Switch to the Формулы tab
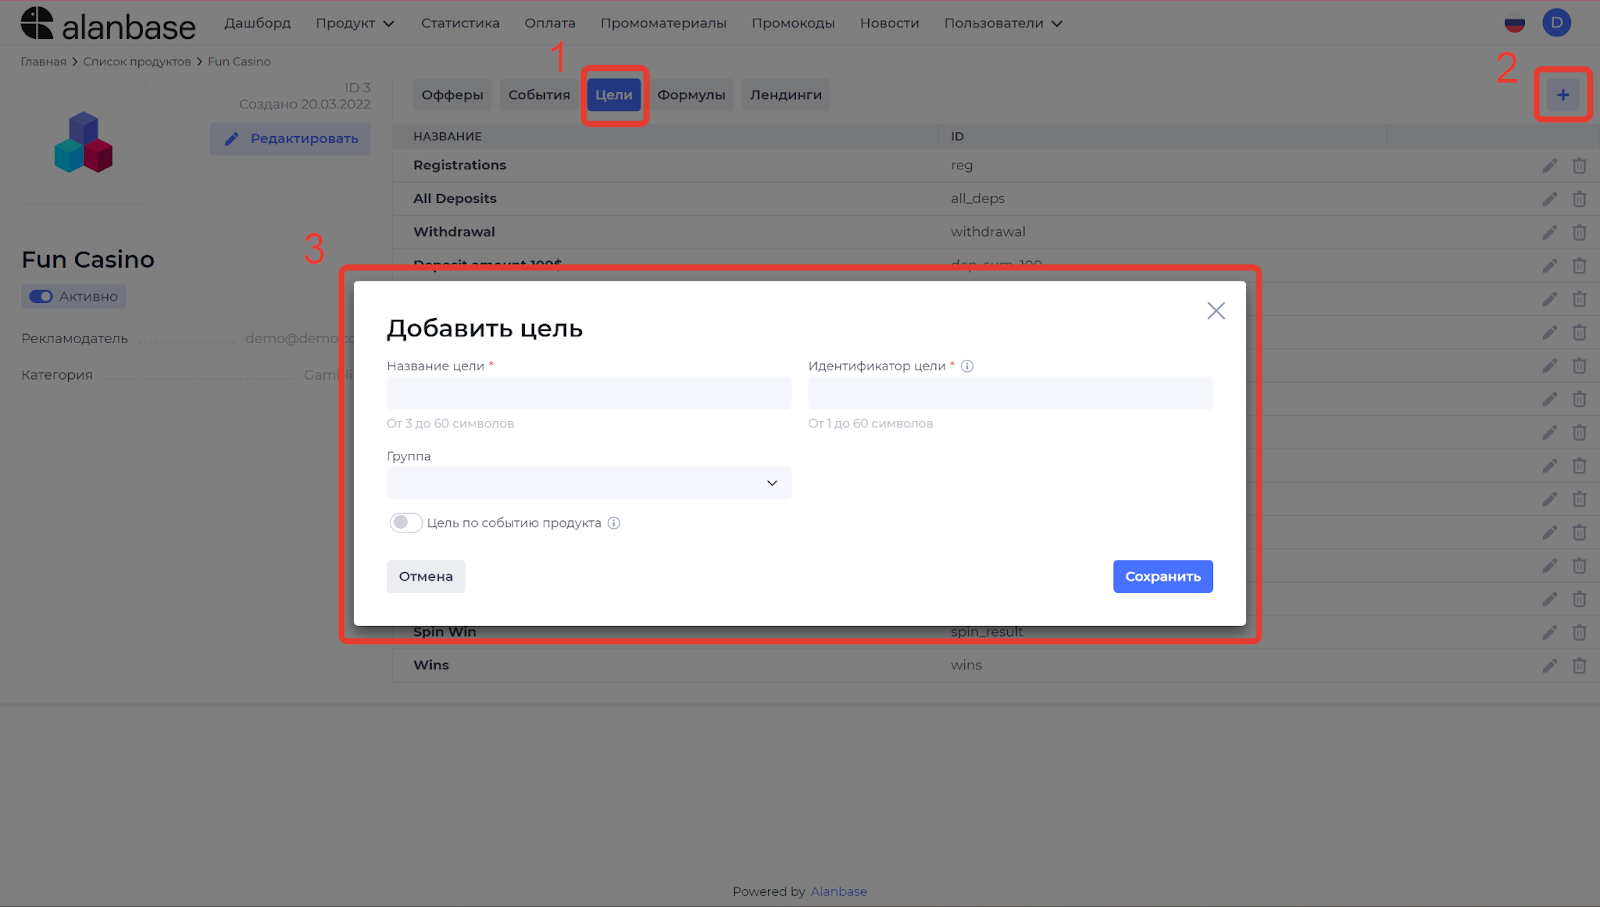The height and width of the screenshot is (907, 1600). coord(692,94)
